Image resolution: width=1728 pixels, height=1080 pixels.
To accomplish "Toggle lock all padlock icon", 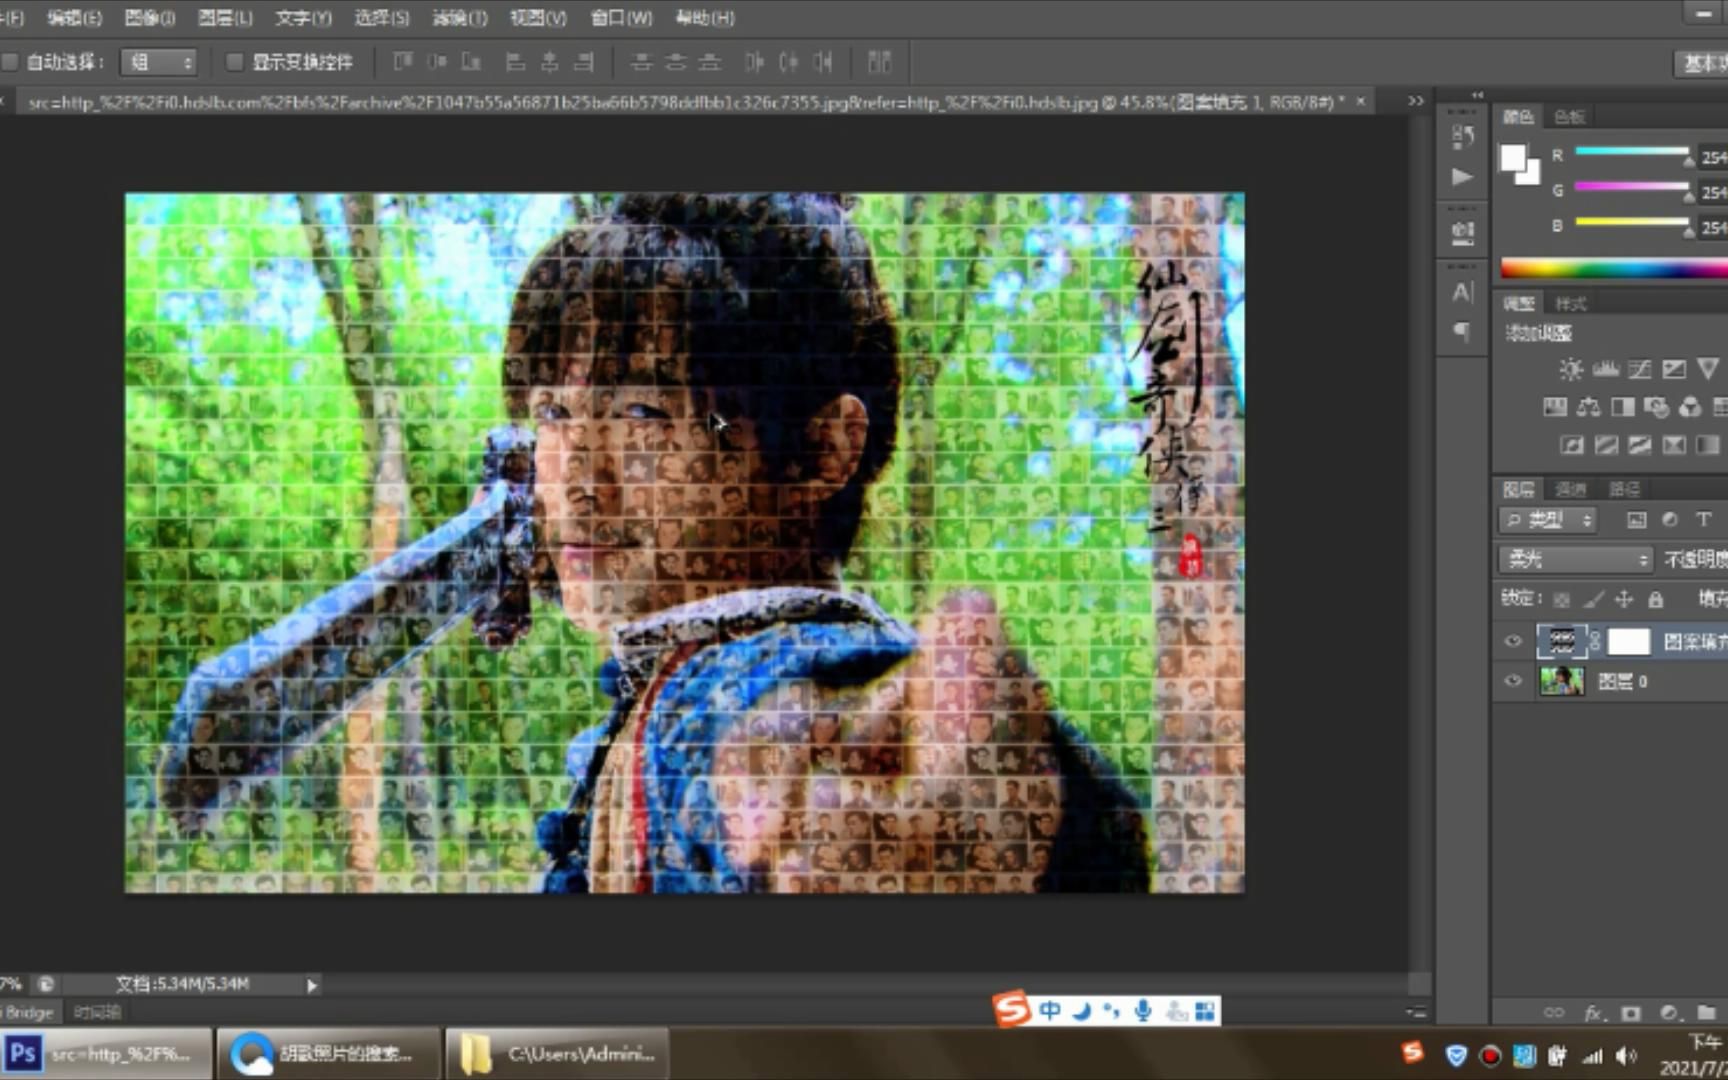I will [1656, 599].
